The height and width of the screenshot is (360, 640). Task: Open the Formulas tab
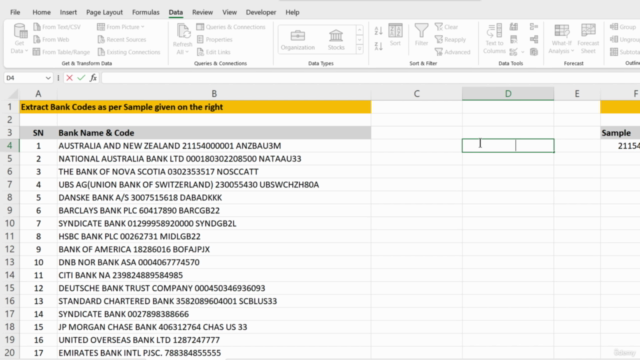(146, 12)
